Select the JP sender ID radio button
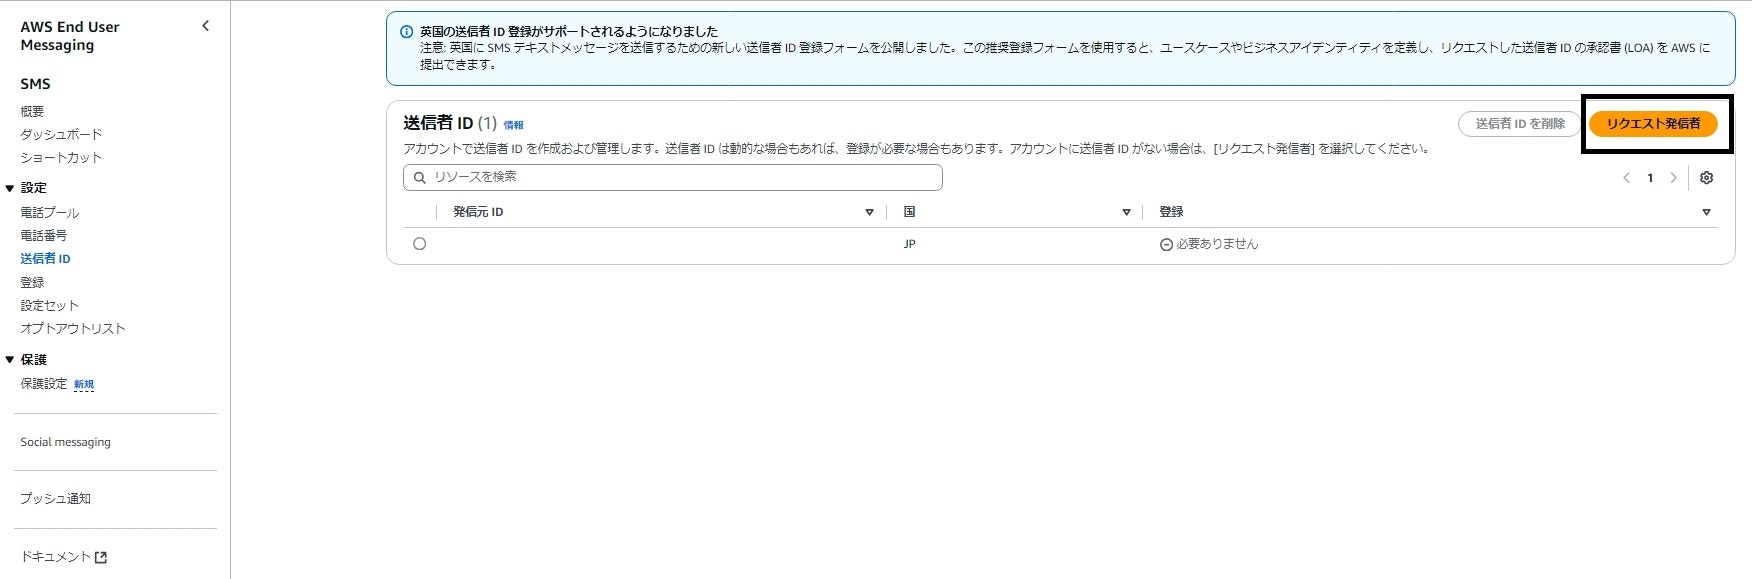 (420, 244)
